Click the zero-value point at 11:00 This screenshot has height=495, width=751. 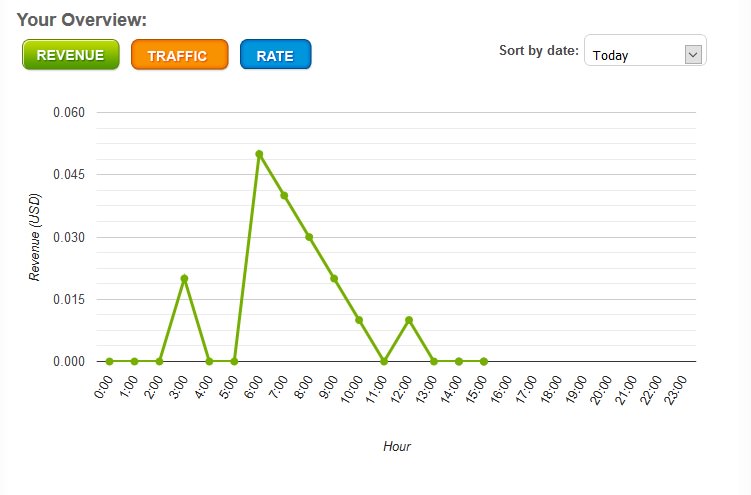[384, 361]
